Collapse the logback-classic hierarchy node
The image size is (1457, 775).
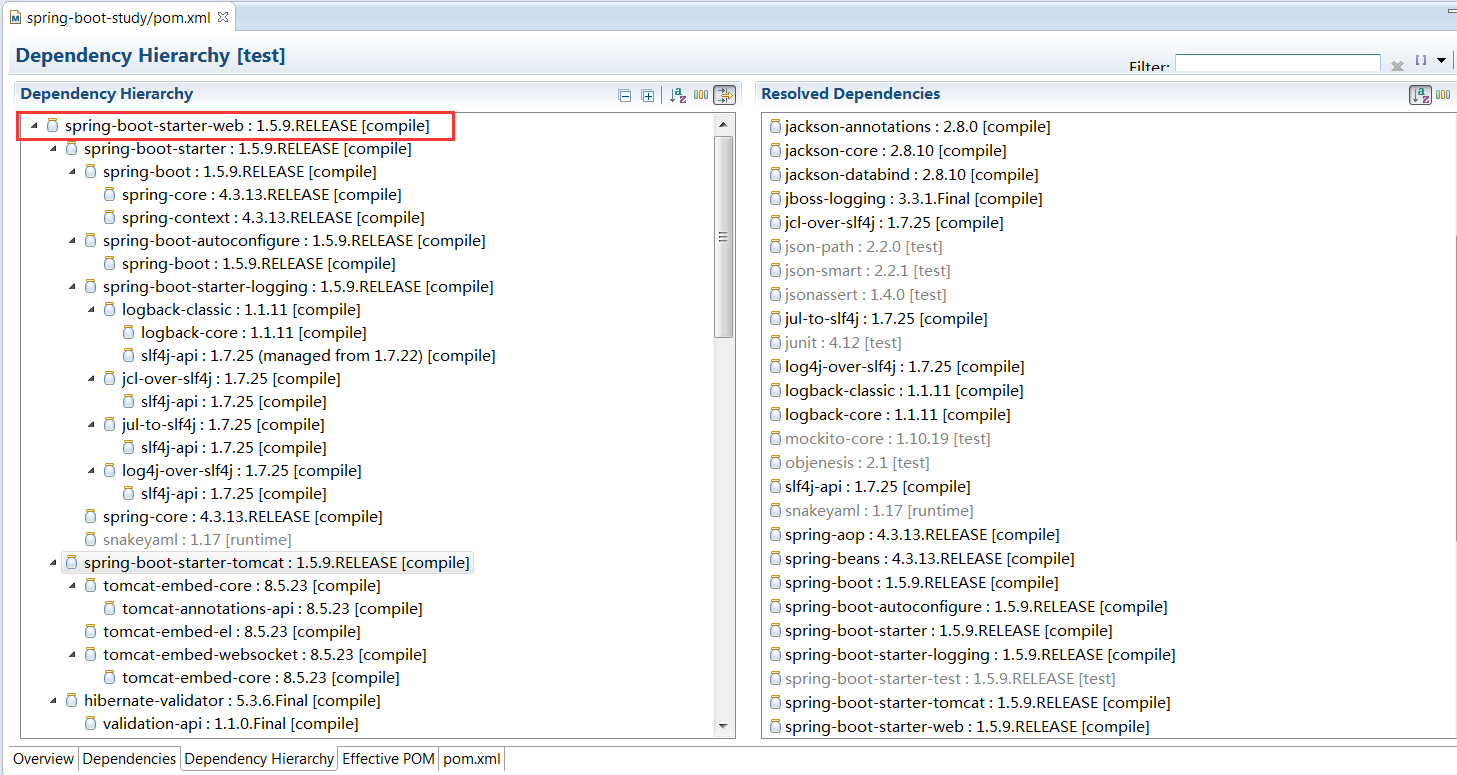[x=91, y=310]
